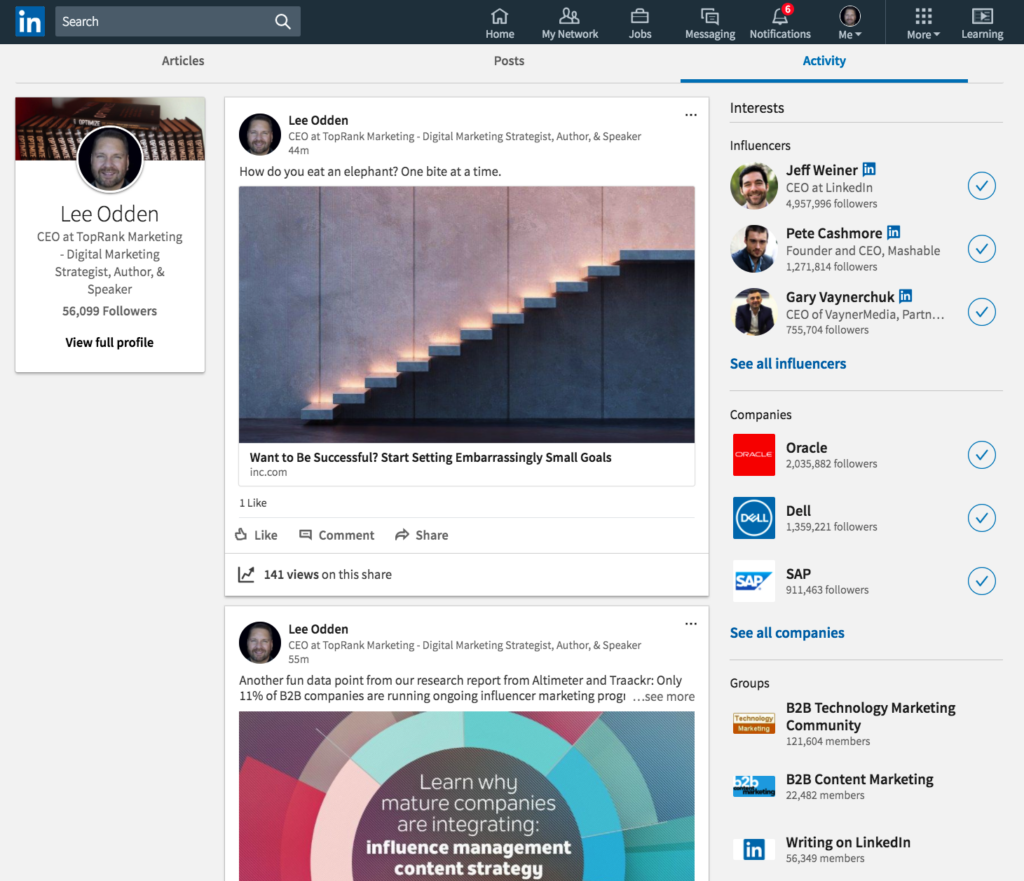This screenshot has height=881, width=1024.
Task: Click View full profile
Action: click(110, 342)
